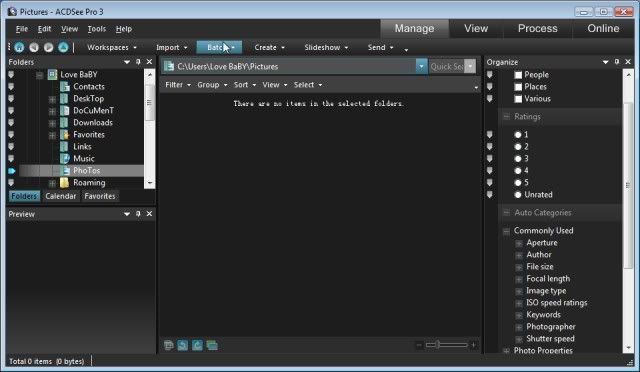The height and width of the screenshot is (372, 640).
Task: Click the Easy-Select marker beside Contacts
Action: tap(11, 87)
